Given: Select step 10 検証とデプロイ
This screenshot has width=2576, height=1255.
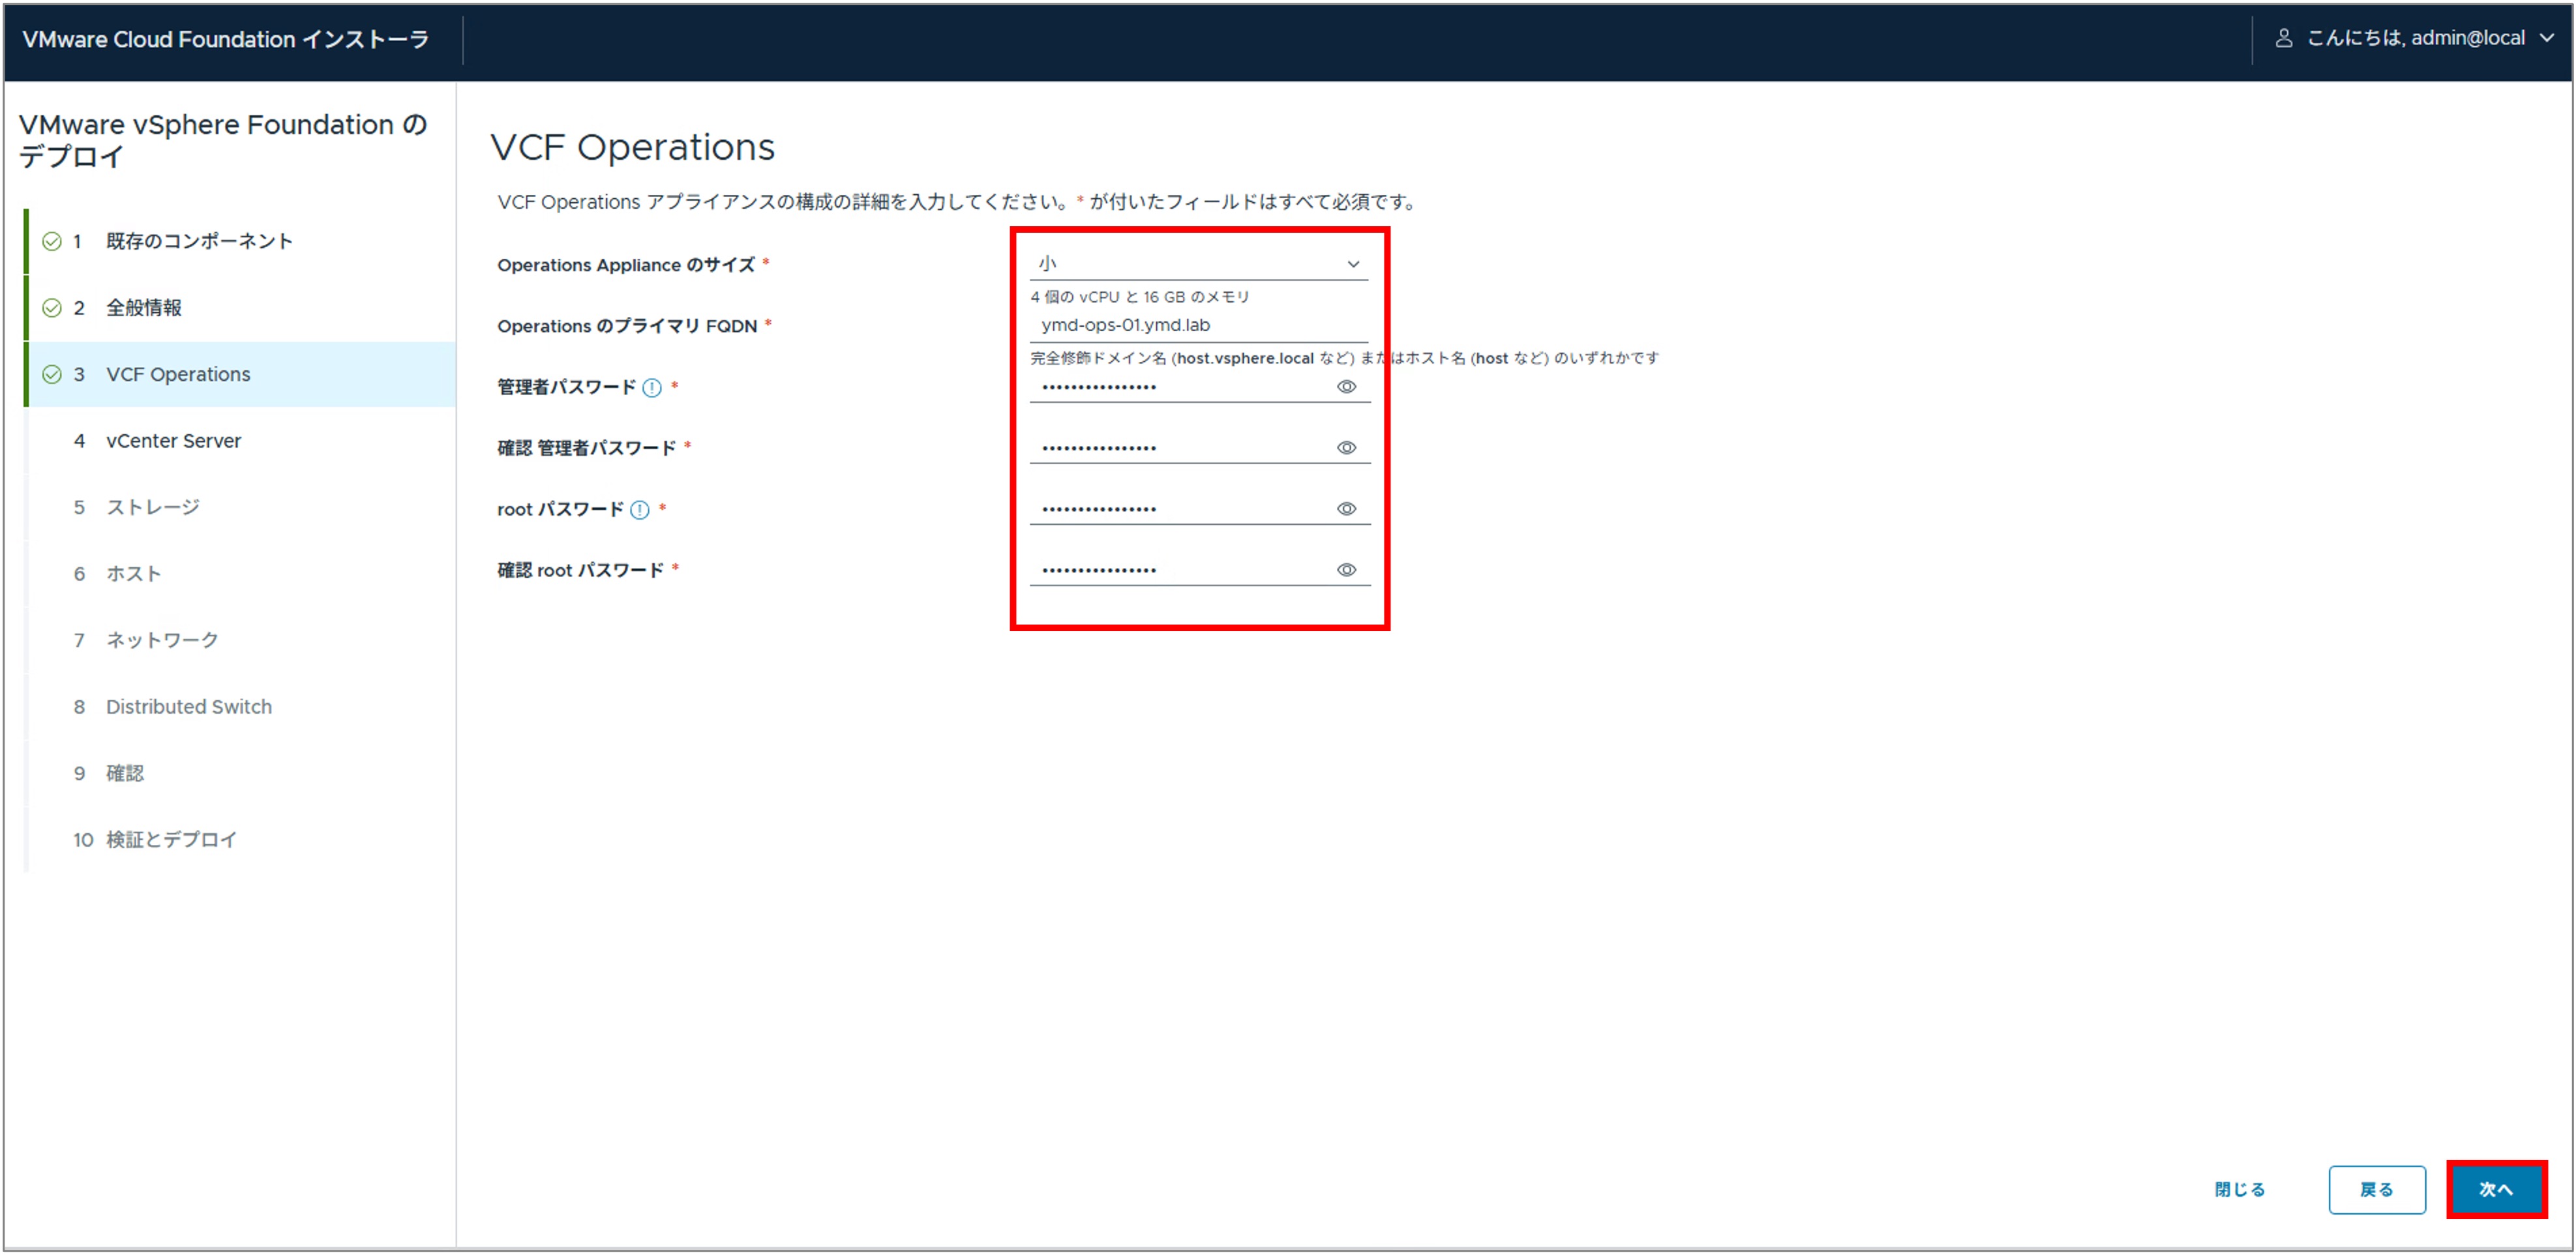Looking at the screenshot, I should (x=240, y=840).
